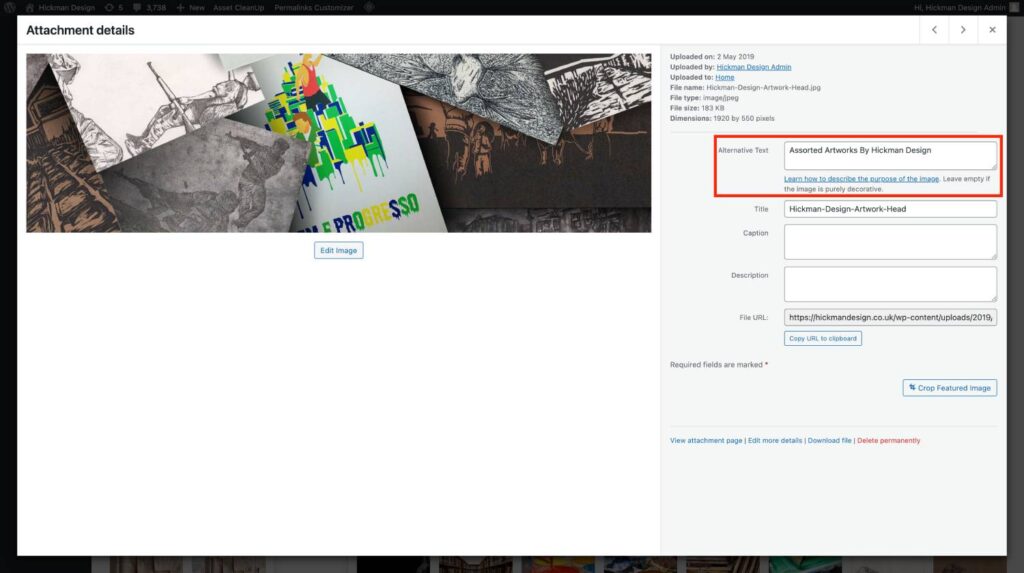Click the Delete permanently link
1024x573 pixels.
888,440
